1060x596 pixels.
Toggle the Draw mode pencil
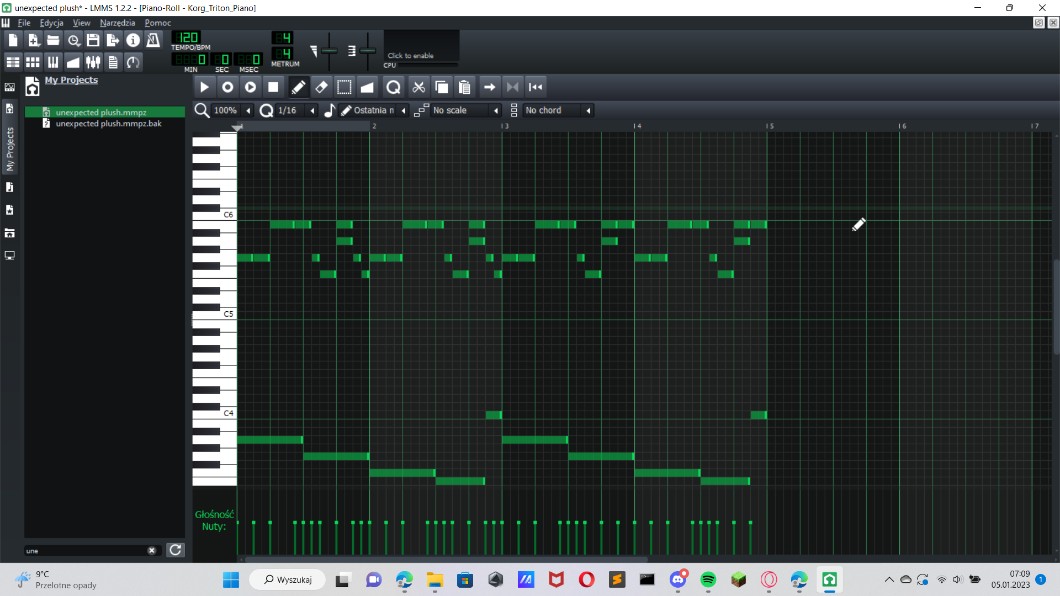point(298,87)
